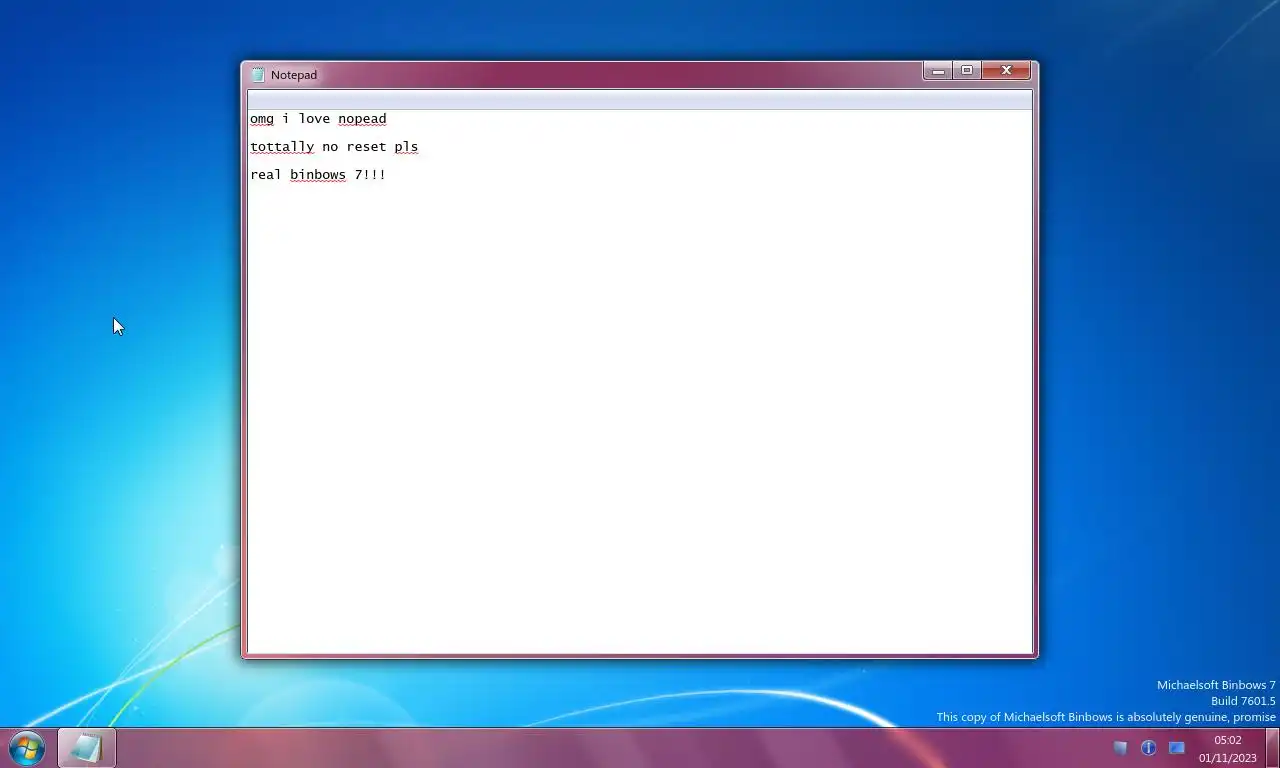Click the word "pls" in the text

coord(406,147)
